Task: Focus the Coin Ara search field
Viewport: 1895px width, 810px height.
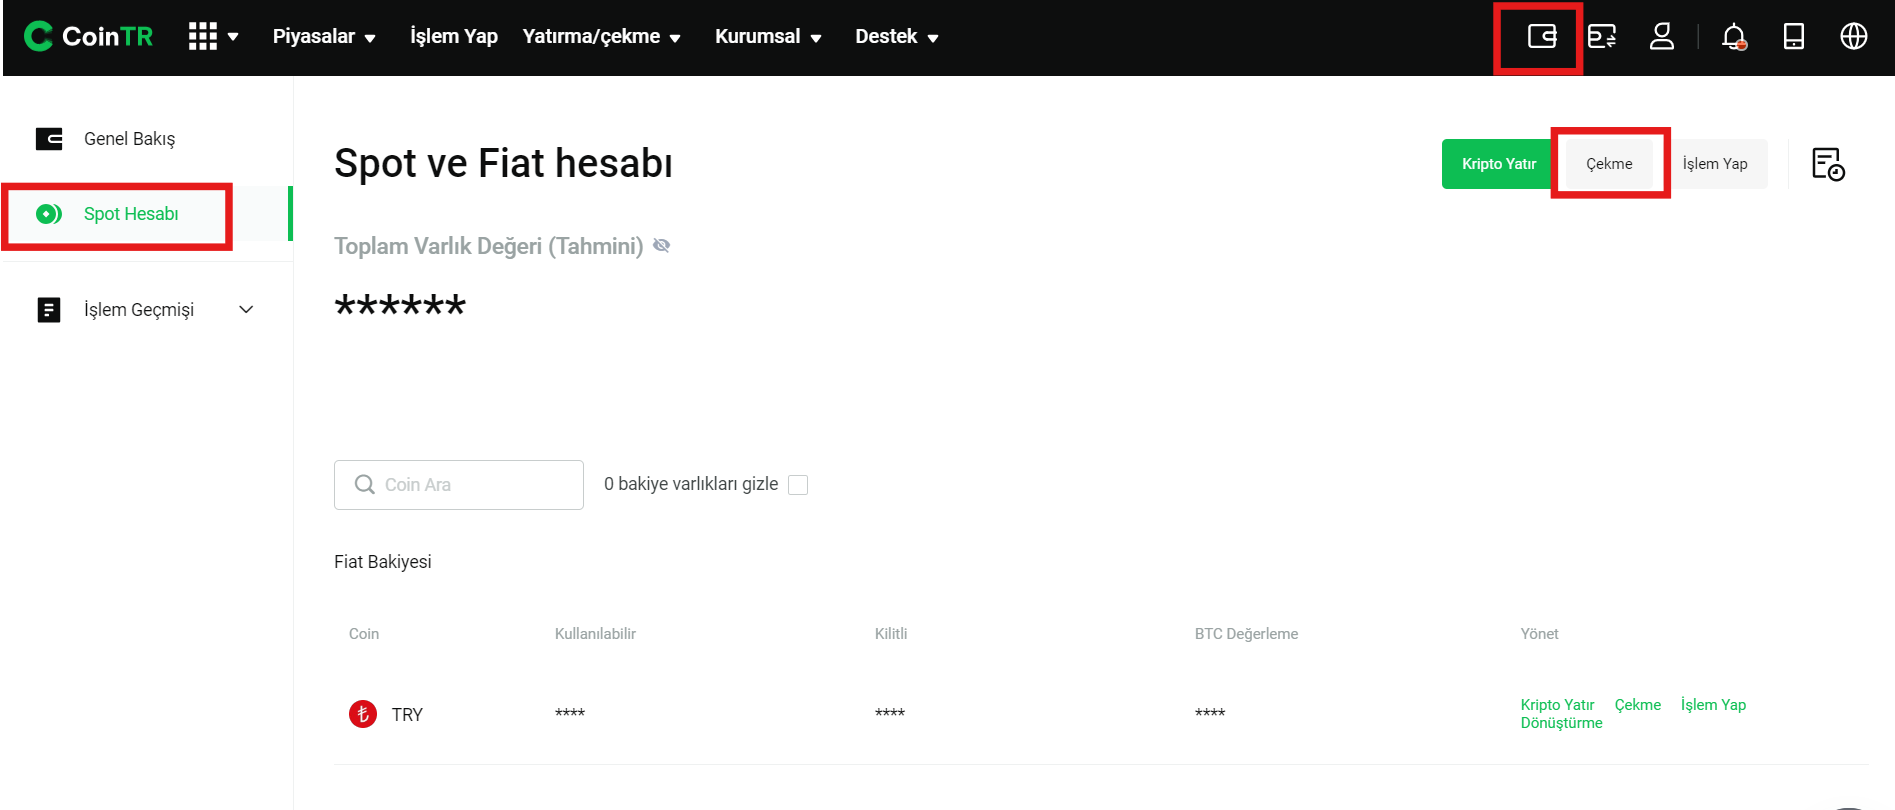Action: coord(459,485)
